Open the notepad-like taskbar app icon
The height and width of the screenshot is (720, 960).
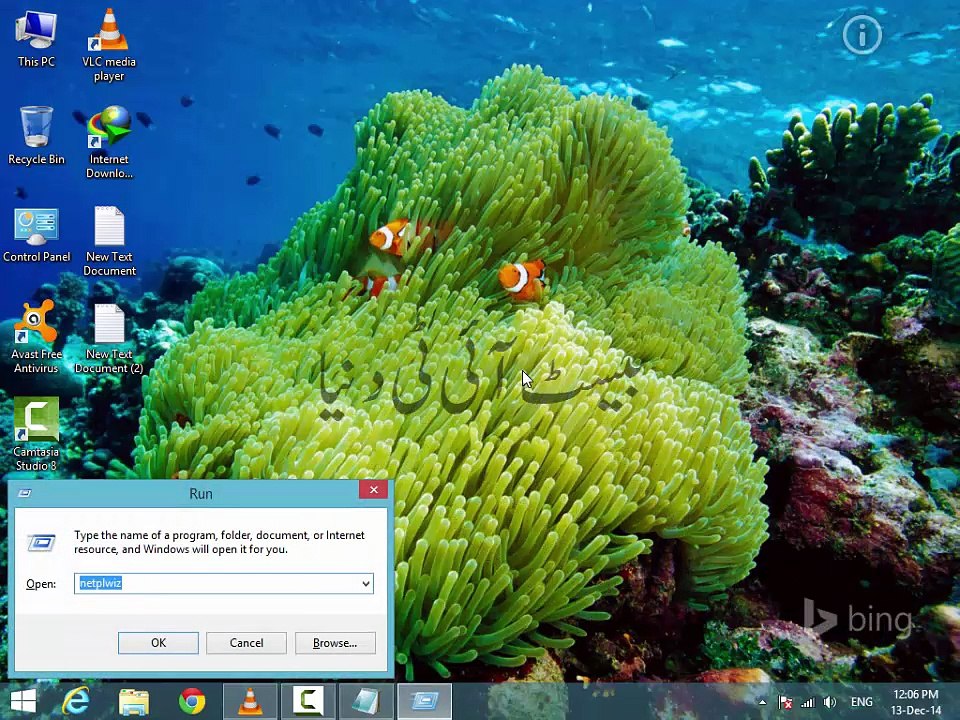366,702
